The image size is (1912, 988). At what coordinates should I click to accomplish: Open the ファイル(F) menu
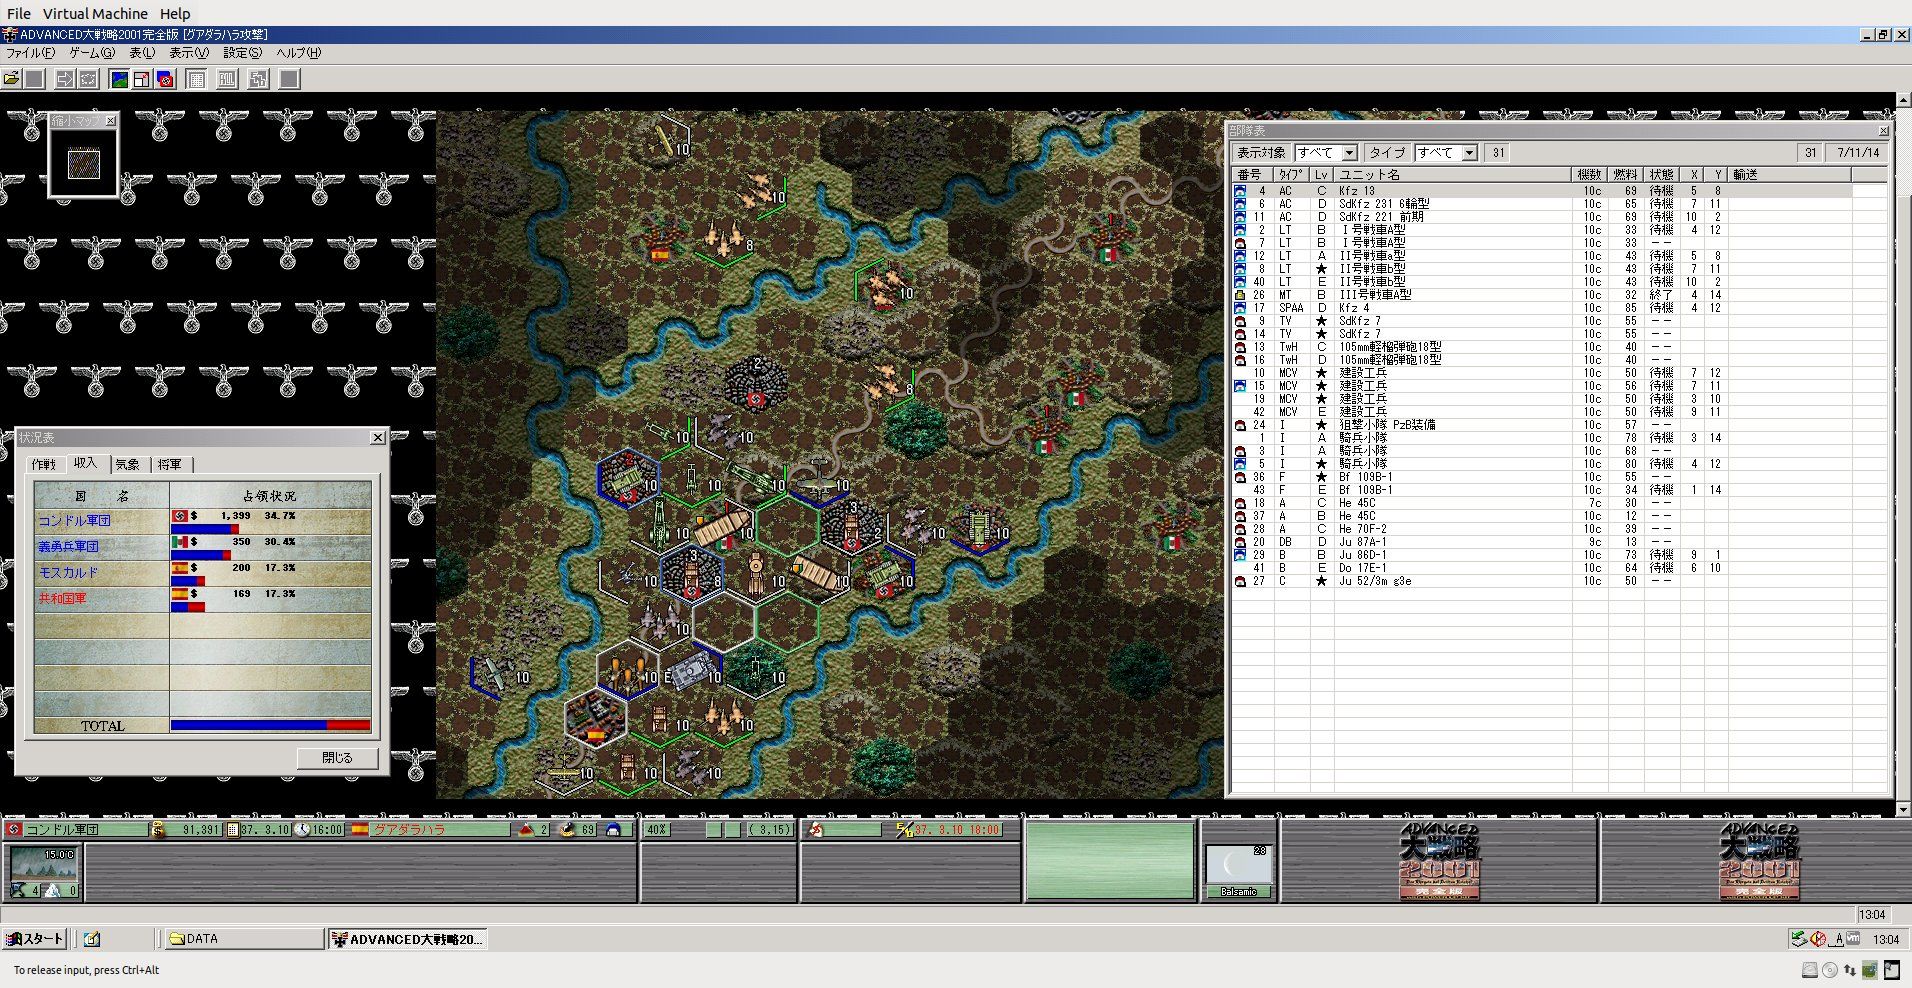[31, 53]
